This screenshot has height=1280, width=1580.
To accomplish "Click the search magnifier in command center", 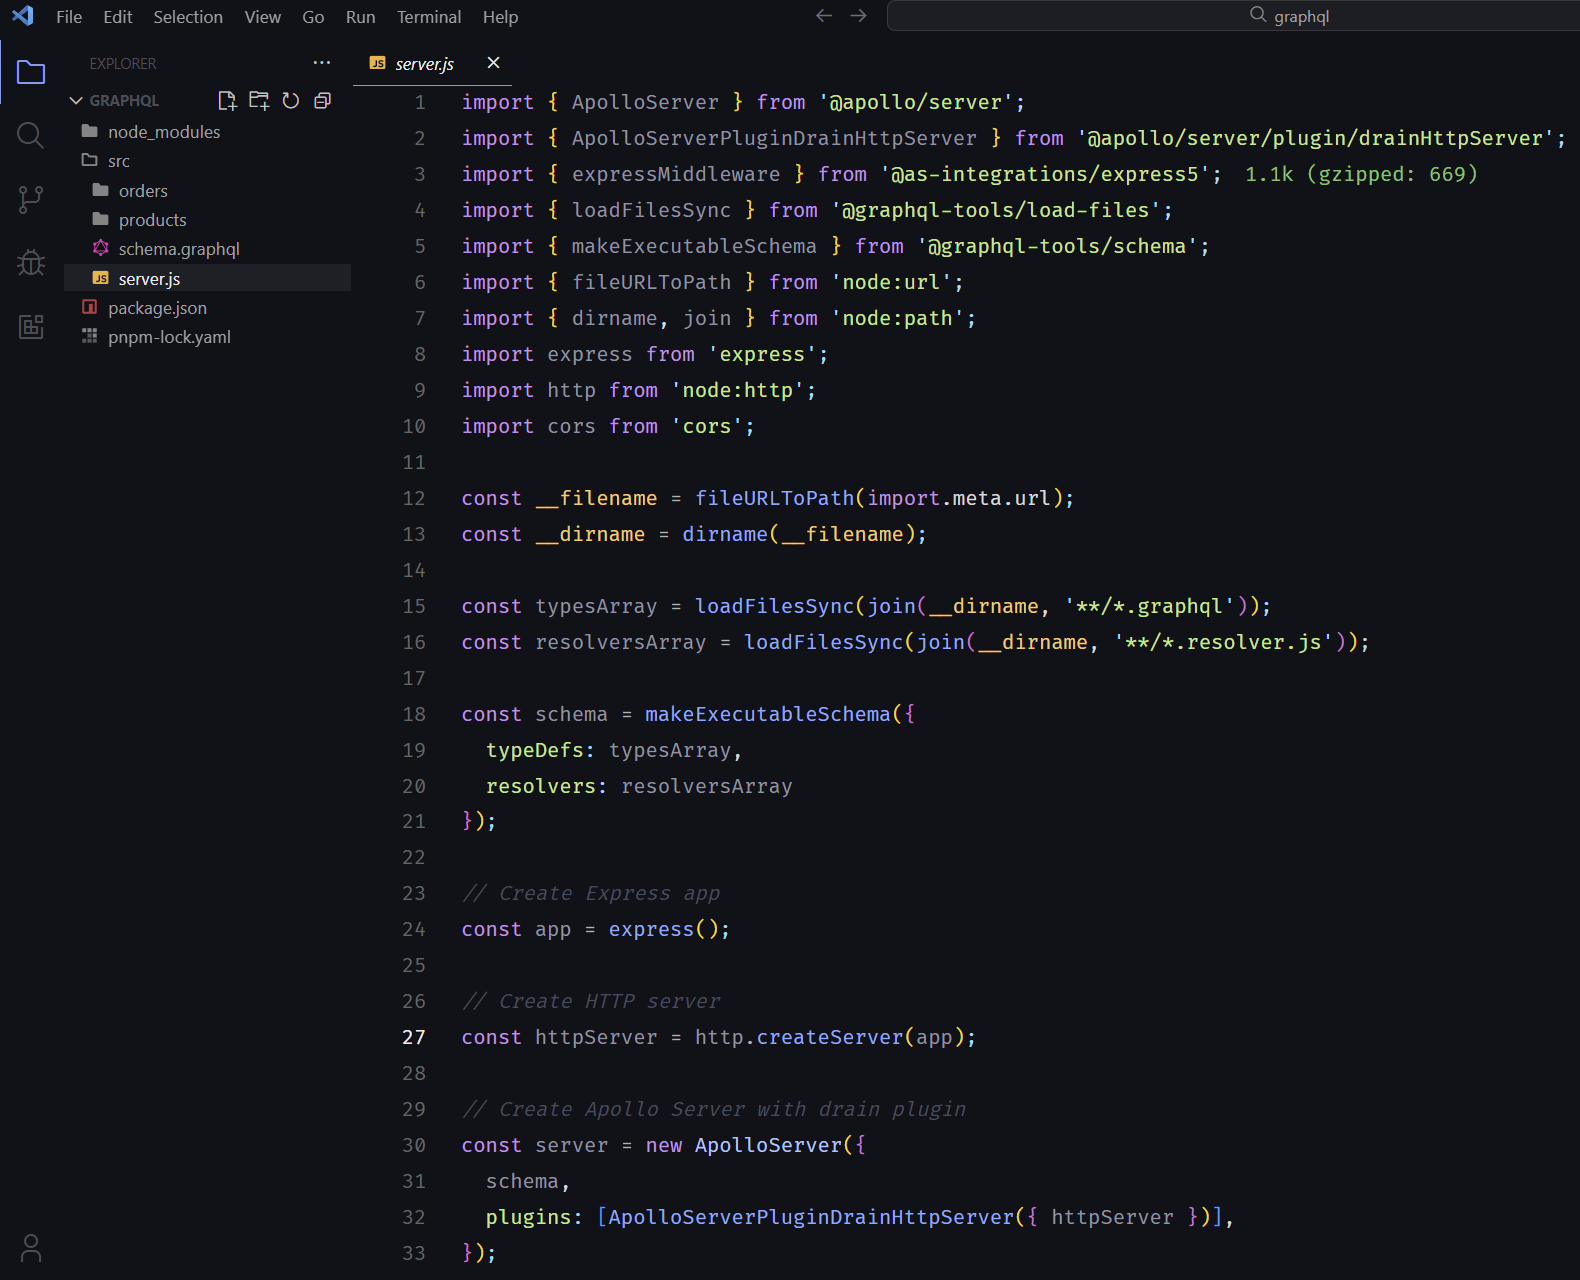I will click(x=1258, y=15).
